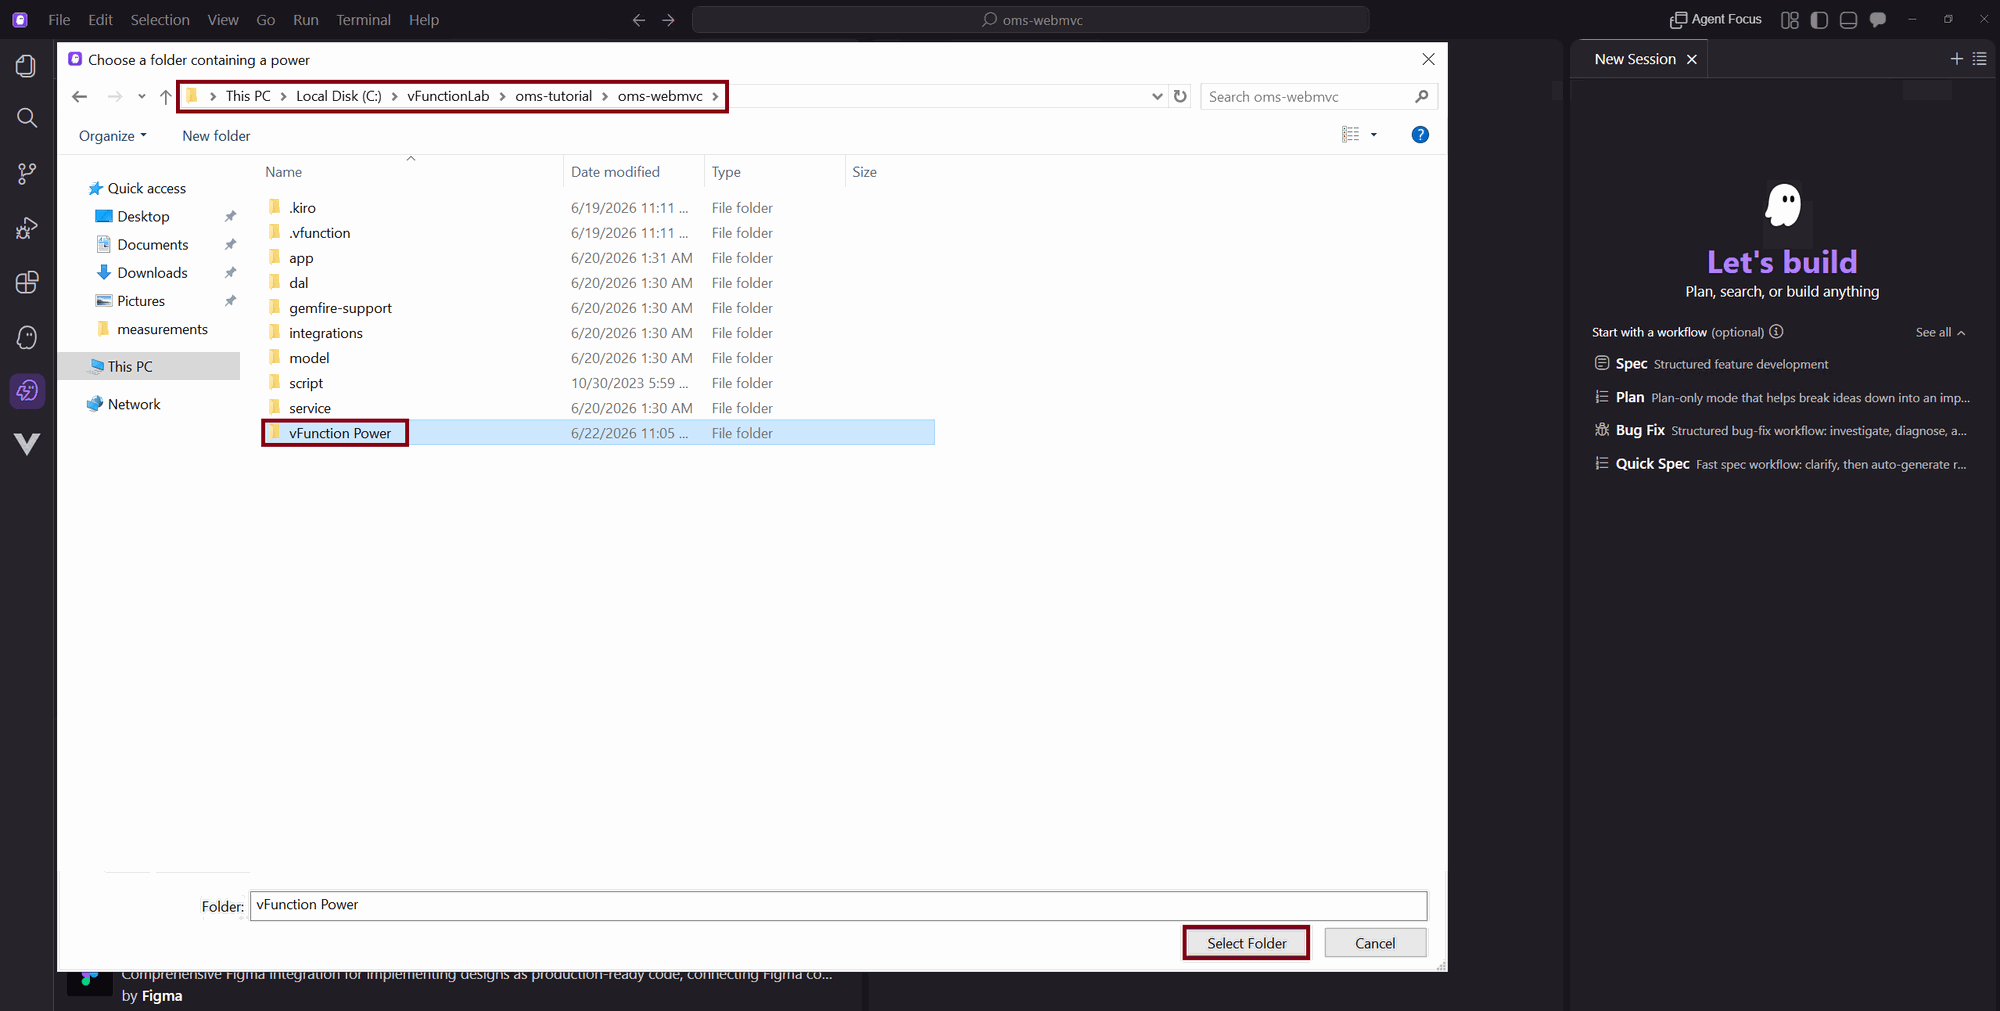Choose the Bug Fix workflow option
Image resolution: width=2000 pixels, height=1011 pixels.
coord(1780,431)
